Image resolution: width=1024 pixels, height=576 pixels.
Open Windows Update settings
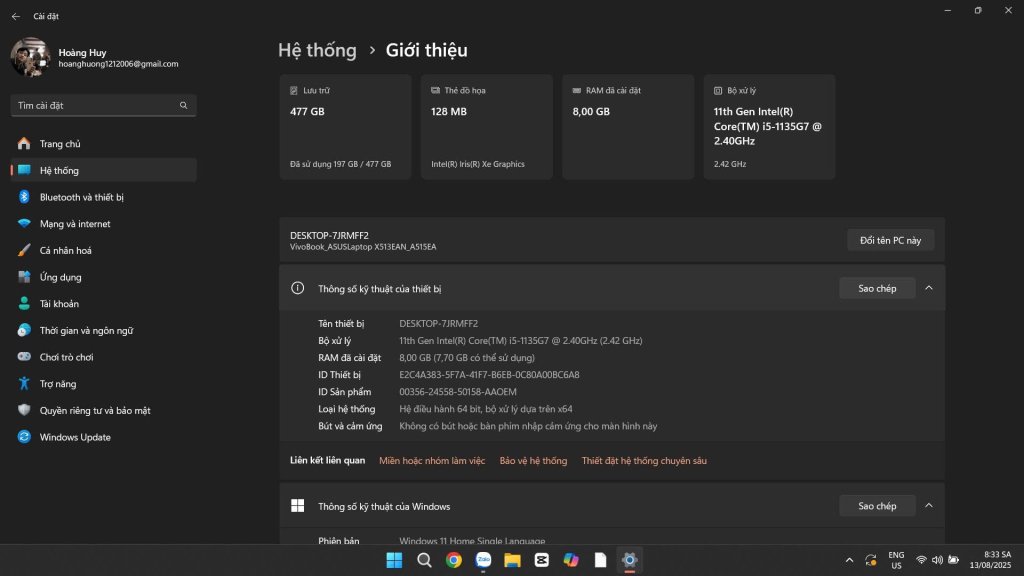tap(103, 438)
